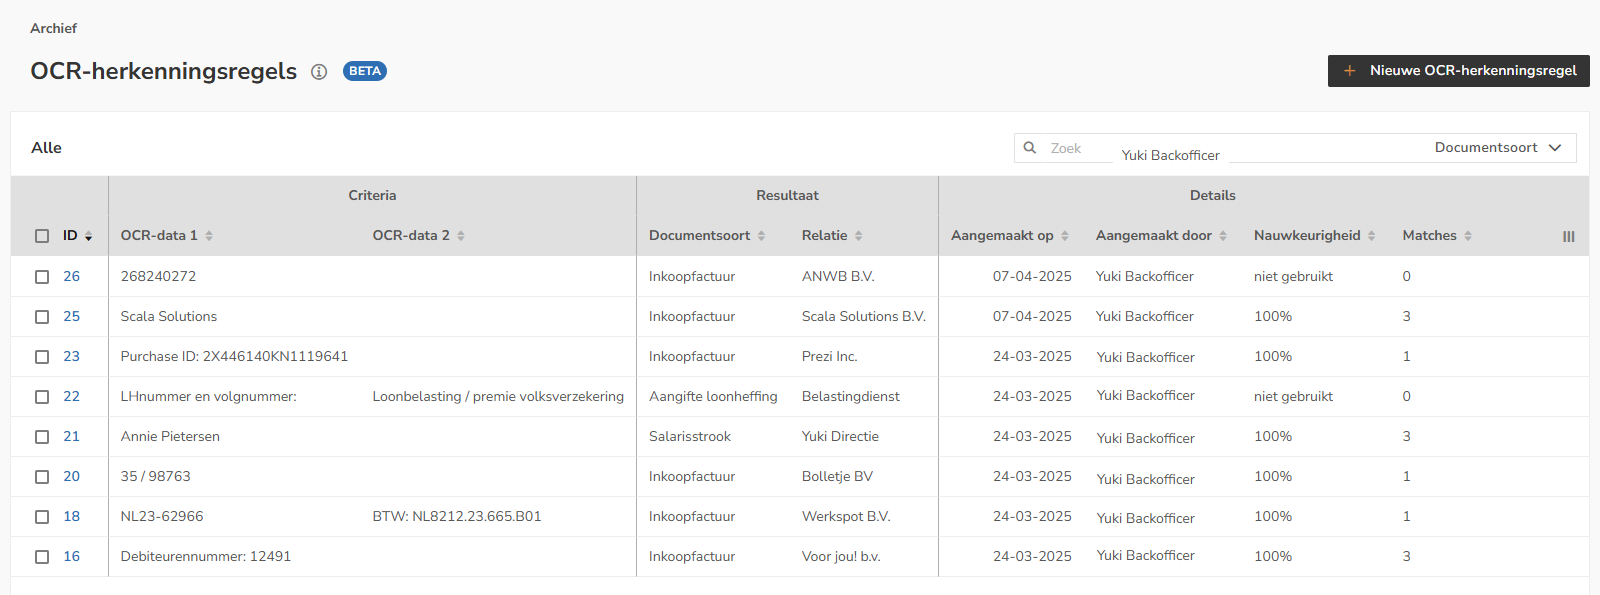Select the checkbox for rule 21

pyautogui.click(x=42, y=437)
